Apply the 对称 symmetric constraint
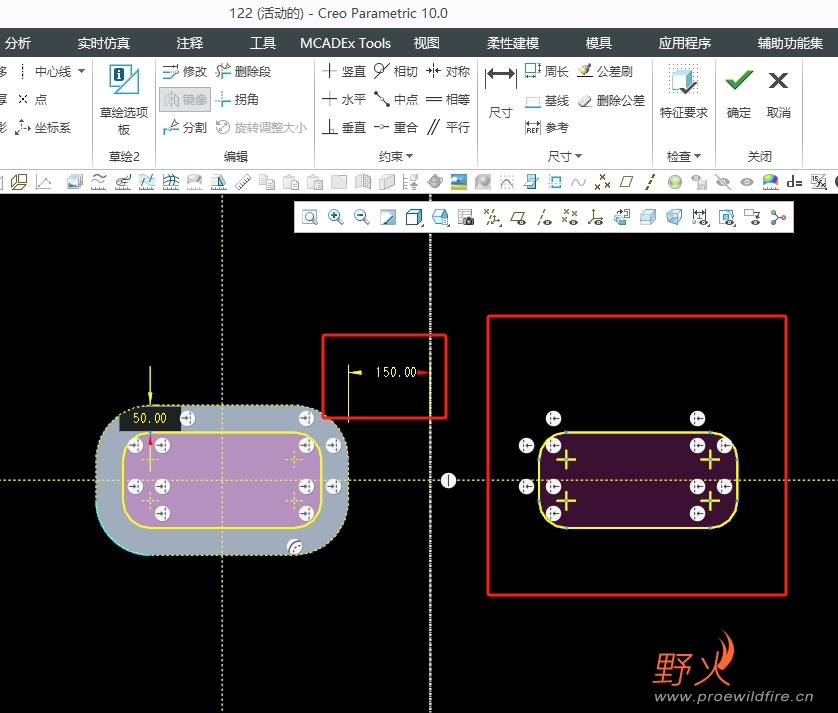838x713 pixels. [x=448, y=72]
